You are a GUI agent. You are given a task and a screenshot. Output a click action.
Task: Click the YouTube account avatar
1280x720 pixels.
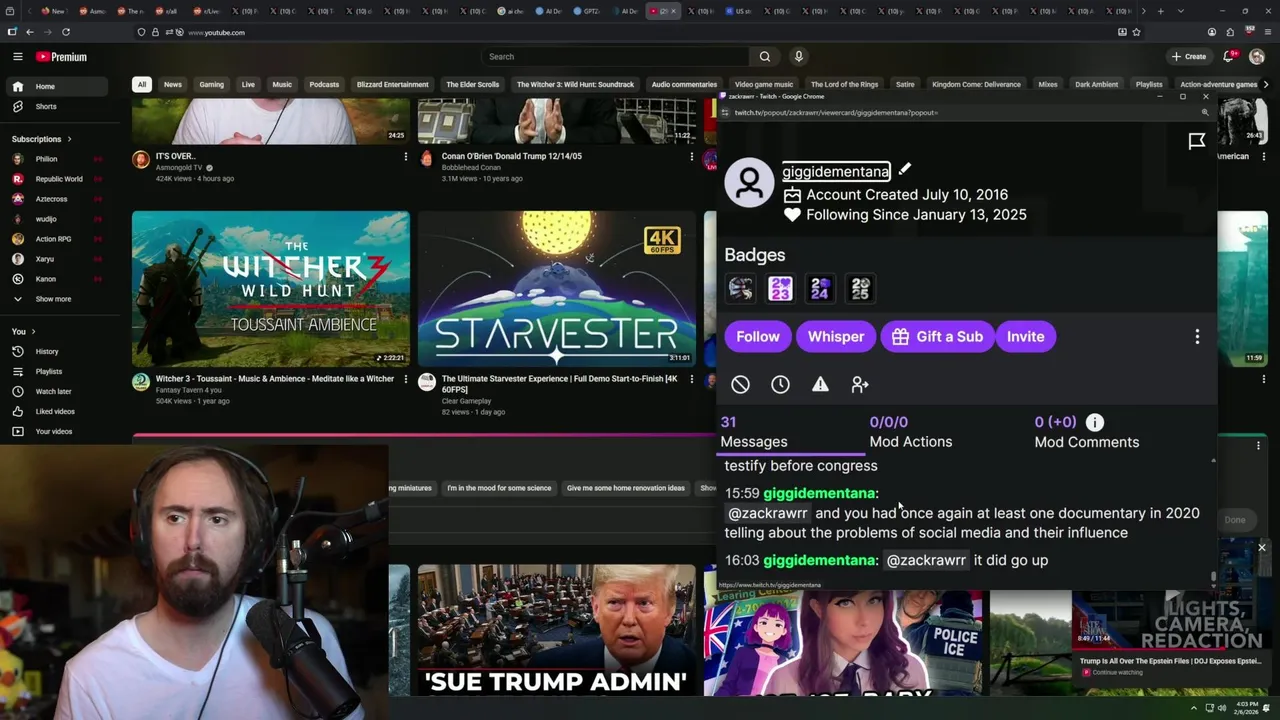pos(1257,57)
